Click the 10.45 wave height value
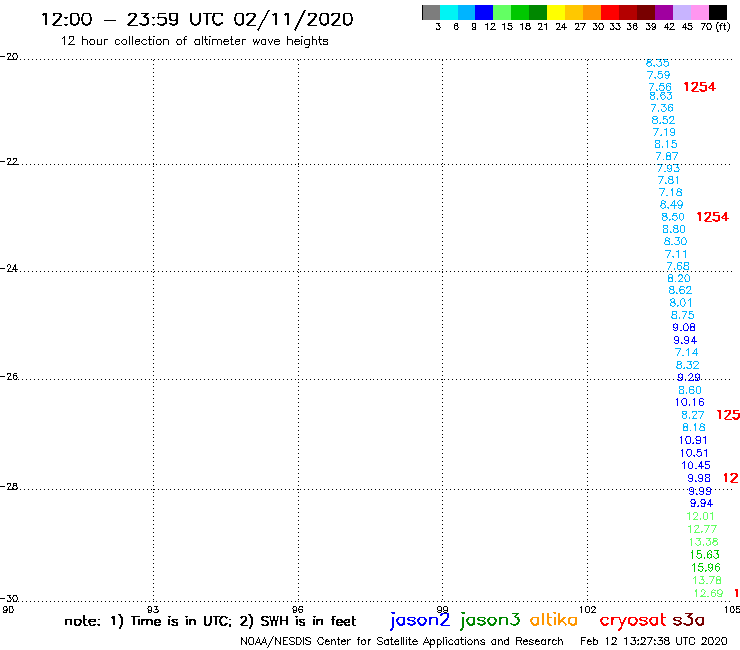 (x=696, y=465)
